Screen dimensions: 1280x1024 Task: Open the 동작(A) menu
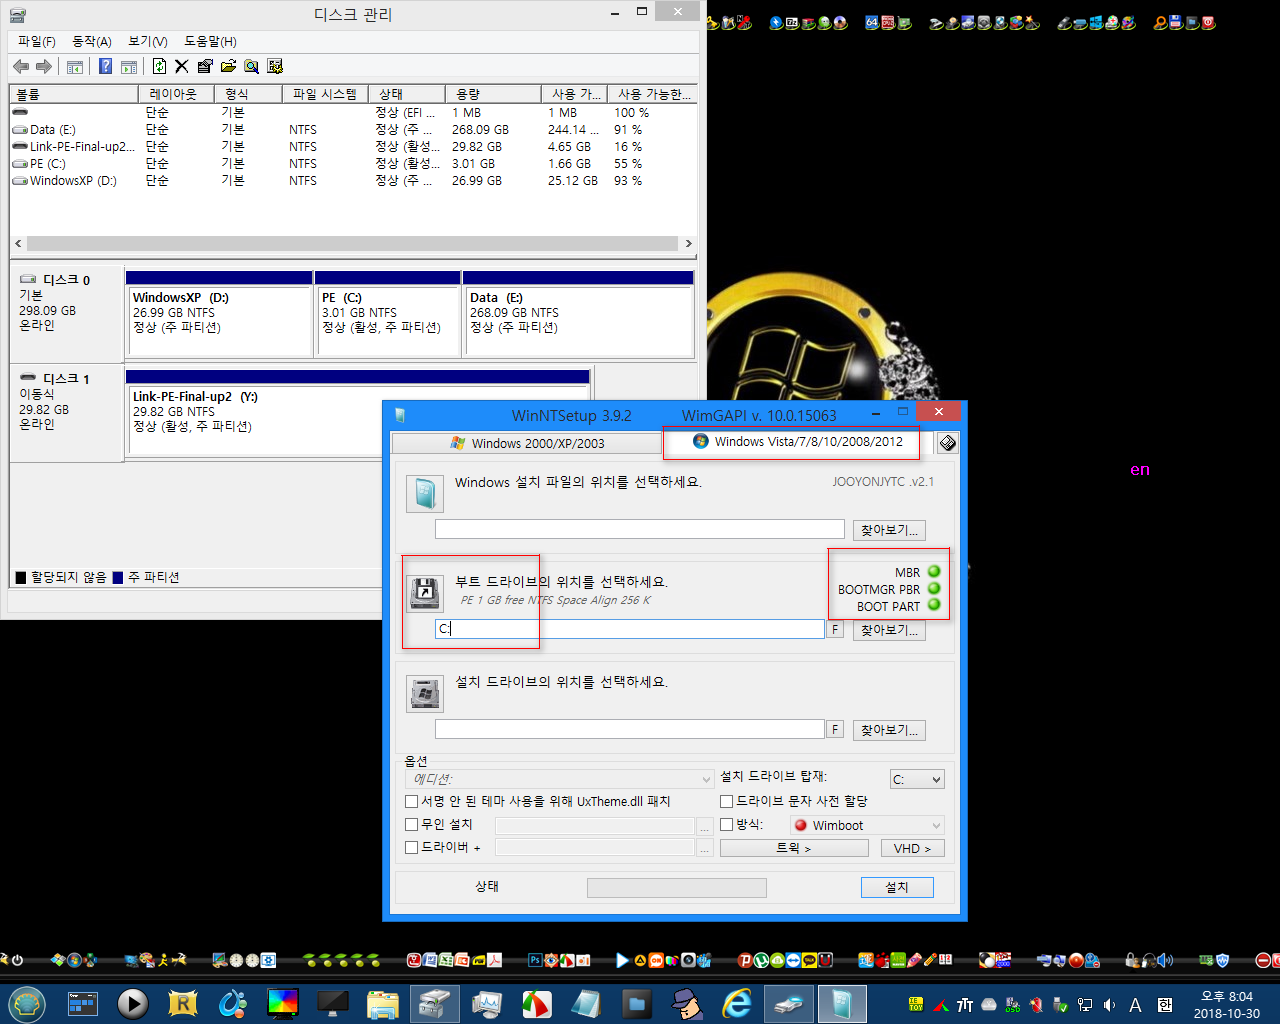click(92, 41)
